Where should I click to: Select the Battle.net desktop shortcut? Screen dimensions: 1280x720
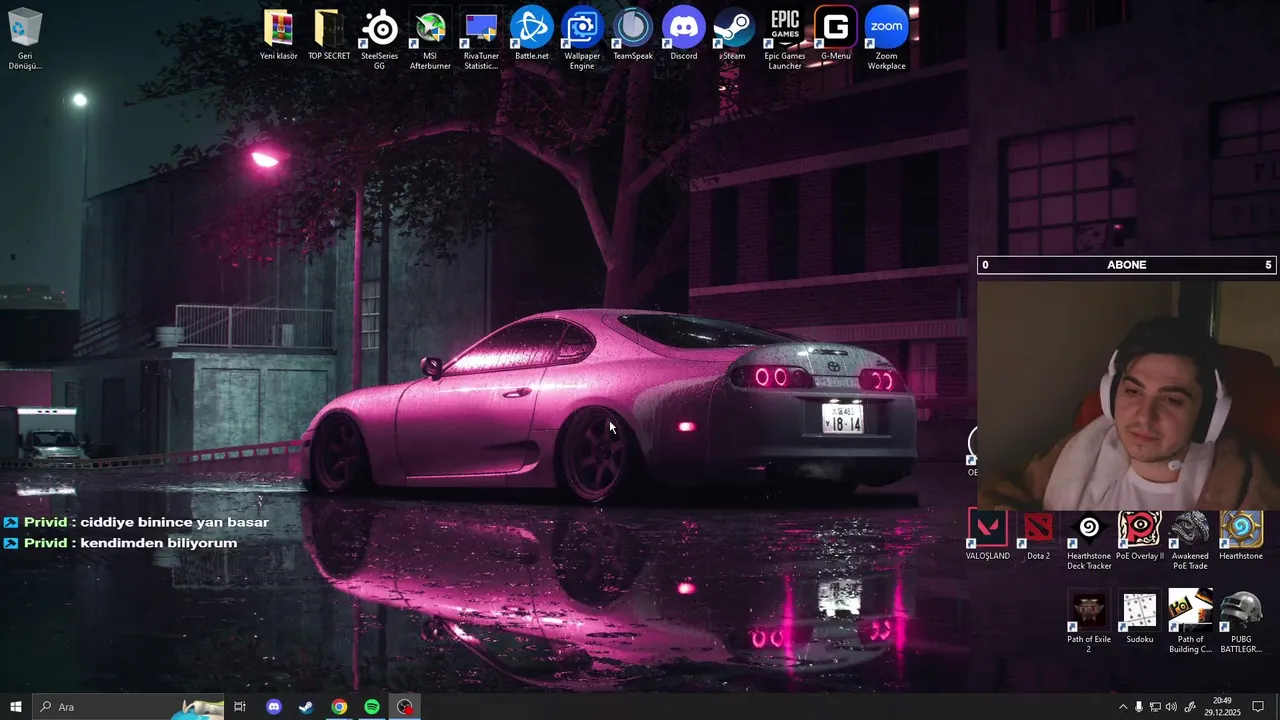coord(532,34)
